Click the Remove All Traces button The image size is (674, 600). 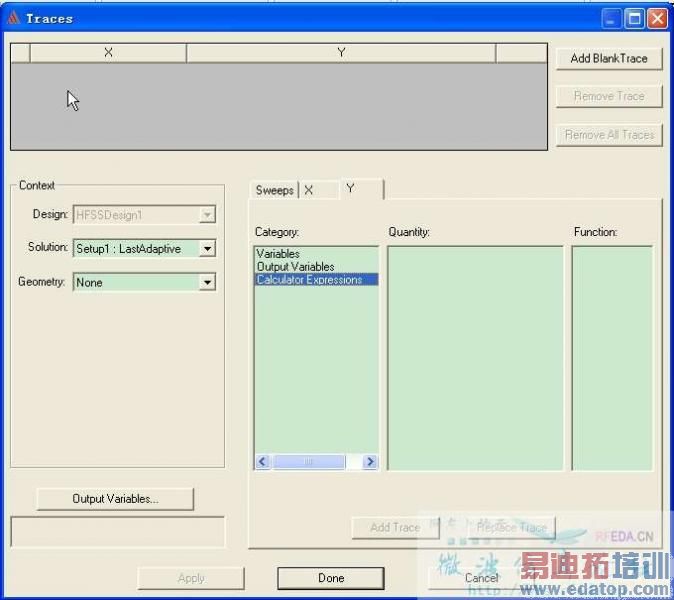coord(609,135)
